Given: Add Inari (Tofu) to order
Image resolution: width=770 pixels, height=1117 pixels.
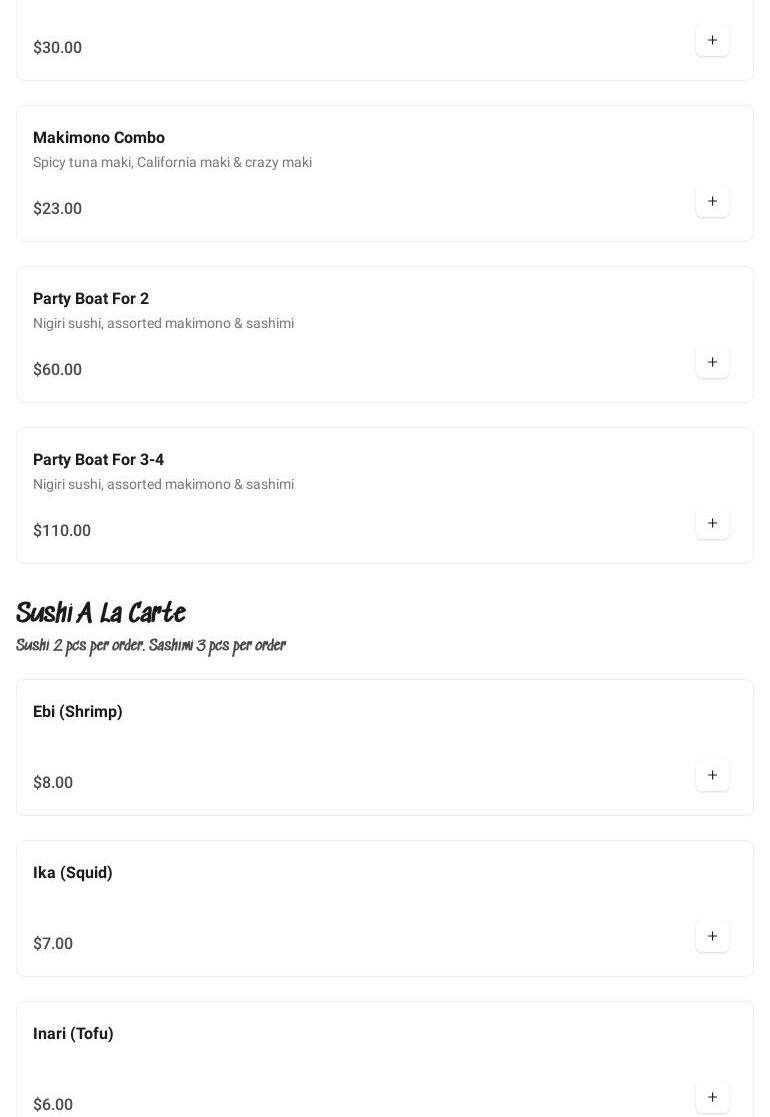Looking at the screenshot, I should [x=712, y=1097].
